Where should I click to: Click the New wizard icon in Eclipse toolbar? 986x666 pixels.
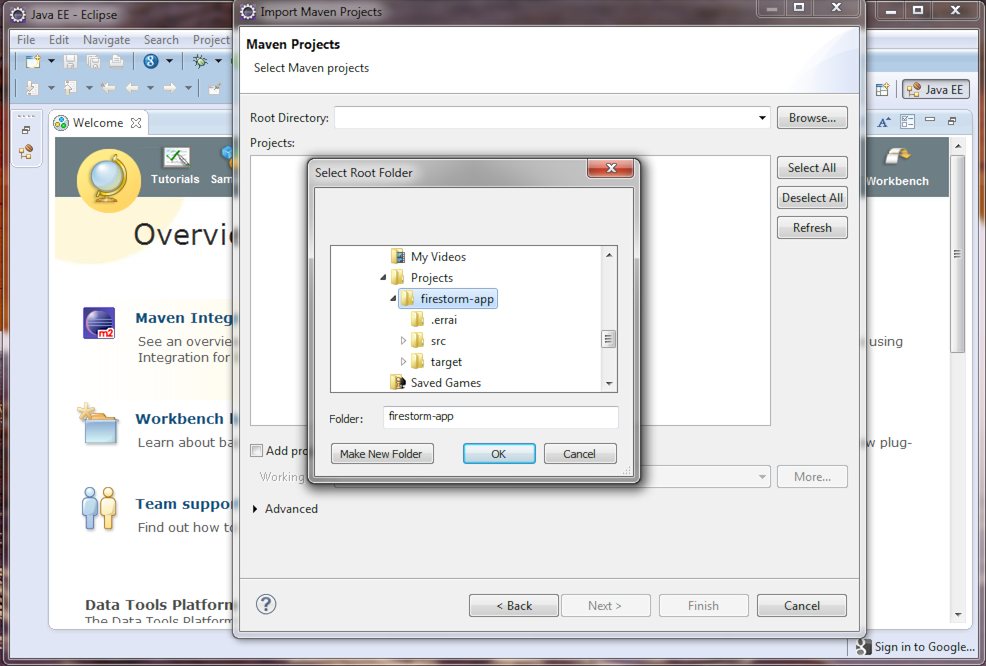pos(33,61)
